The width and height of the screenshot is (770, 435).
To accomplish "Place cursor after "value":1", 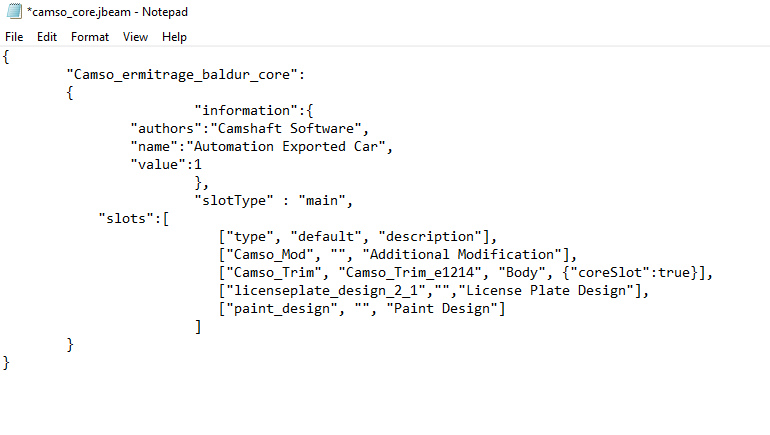I will pos(202,165).
